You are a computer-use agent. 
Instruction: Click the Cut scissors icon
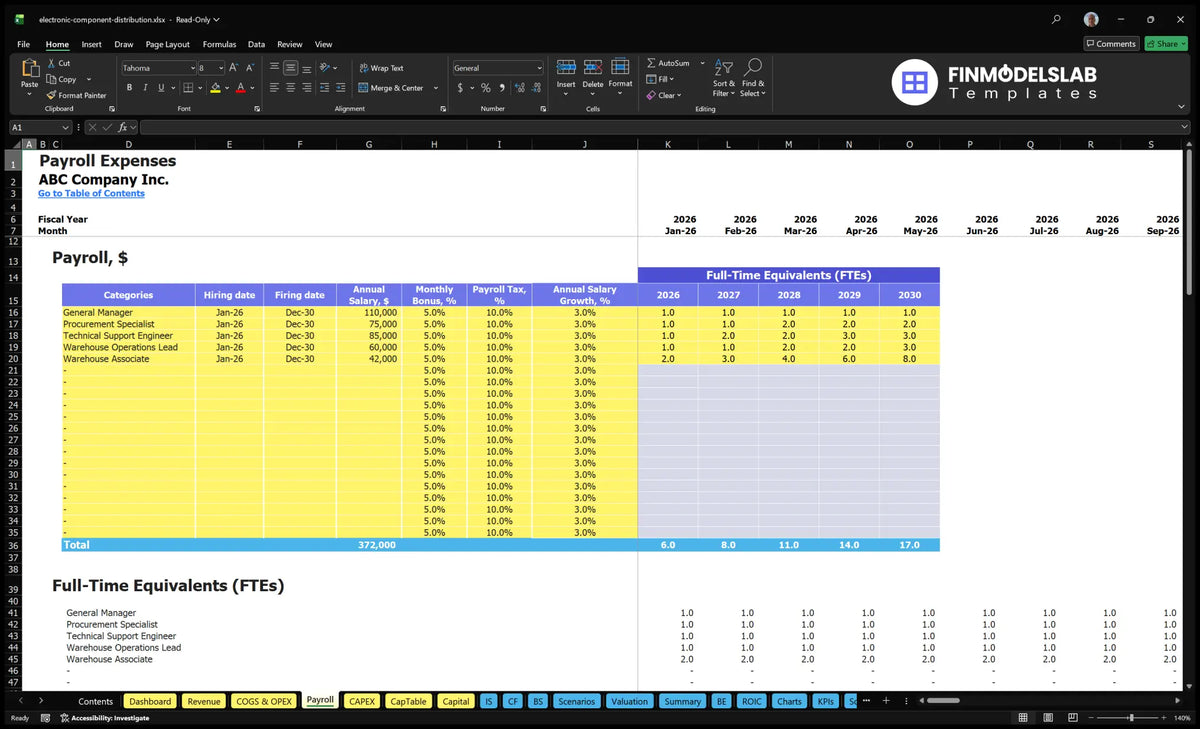tap(52, 63)
